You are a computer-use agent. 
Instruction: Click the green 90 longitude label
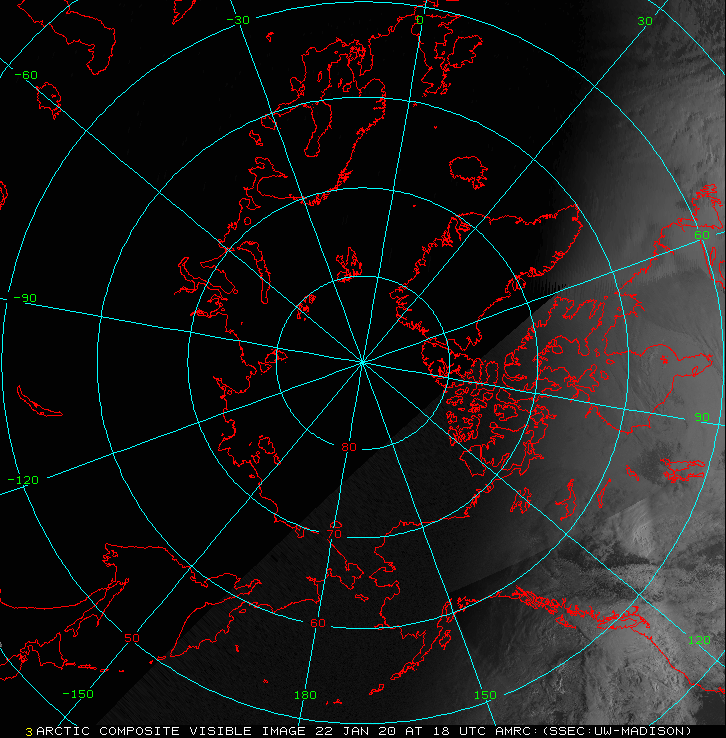point(702,417)
